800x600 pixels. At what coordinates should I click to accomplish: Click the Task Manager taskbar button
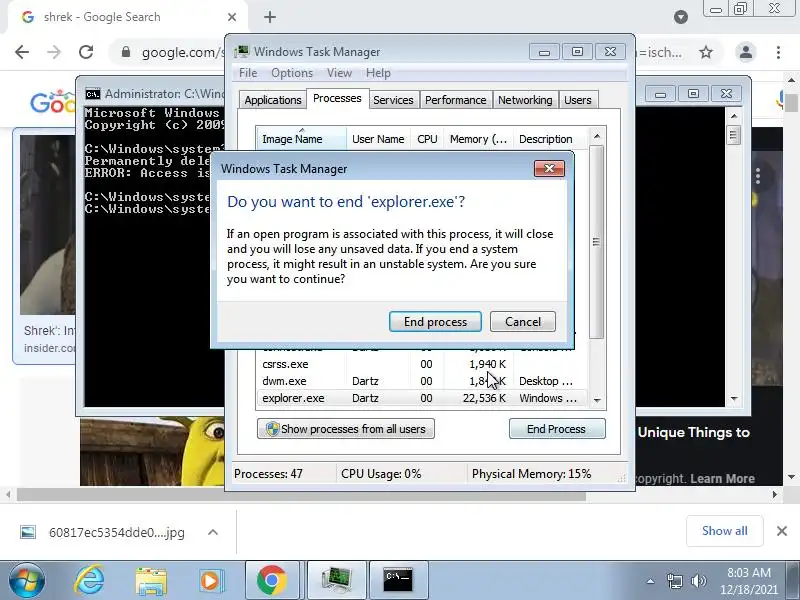pyautogui.click(x=337, y=580)
